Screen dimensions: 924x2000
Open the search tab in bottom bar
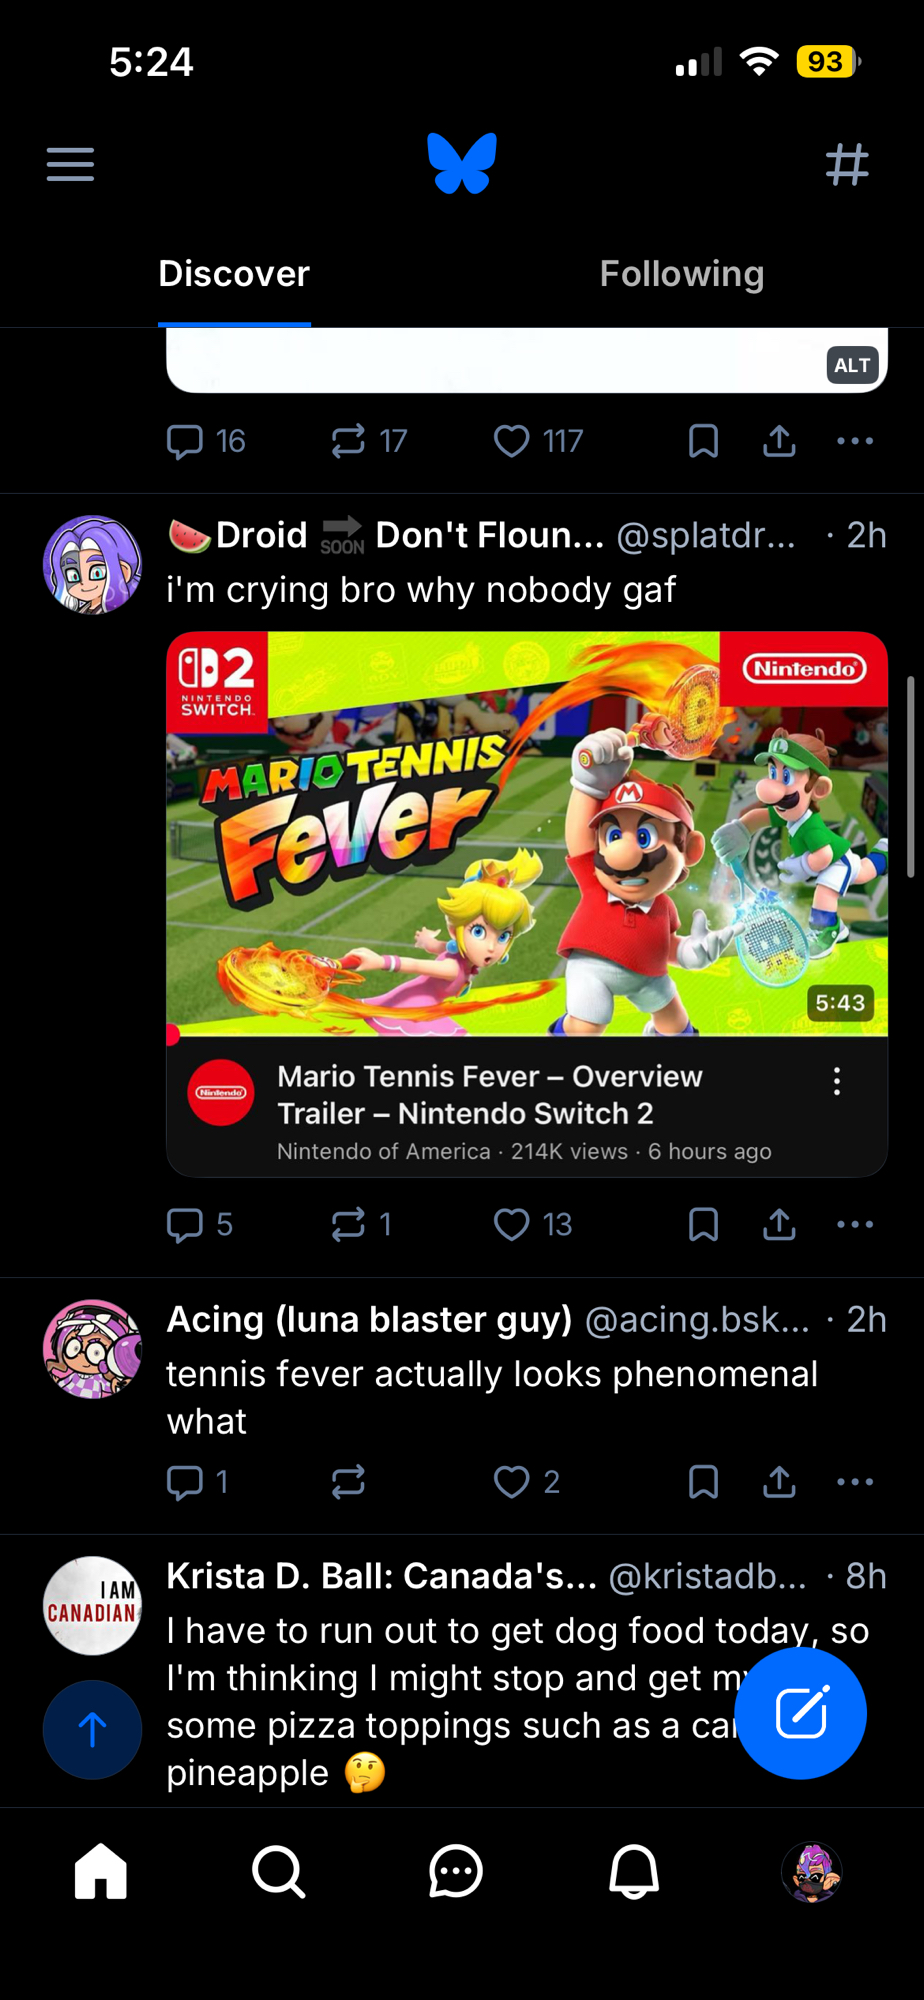tap(278, 1871)
